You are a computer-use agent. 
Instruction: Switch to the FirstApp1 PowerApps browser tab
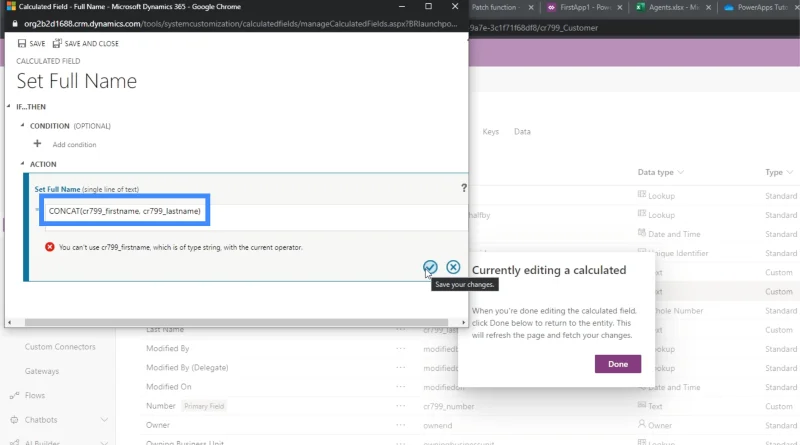pyautogui.click(x=583, y=7)
